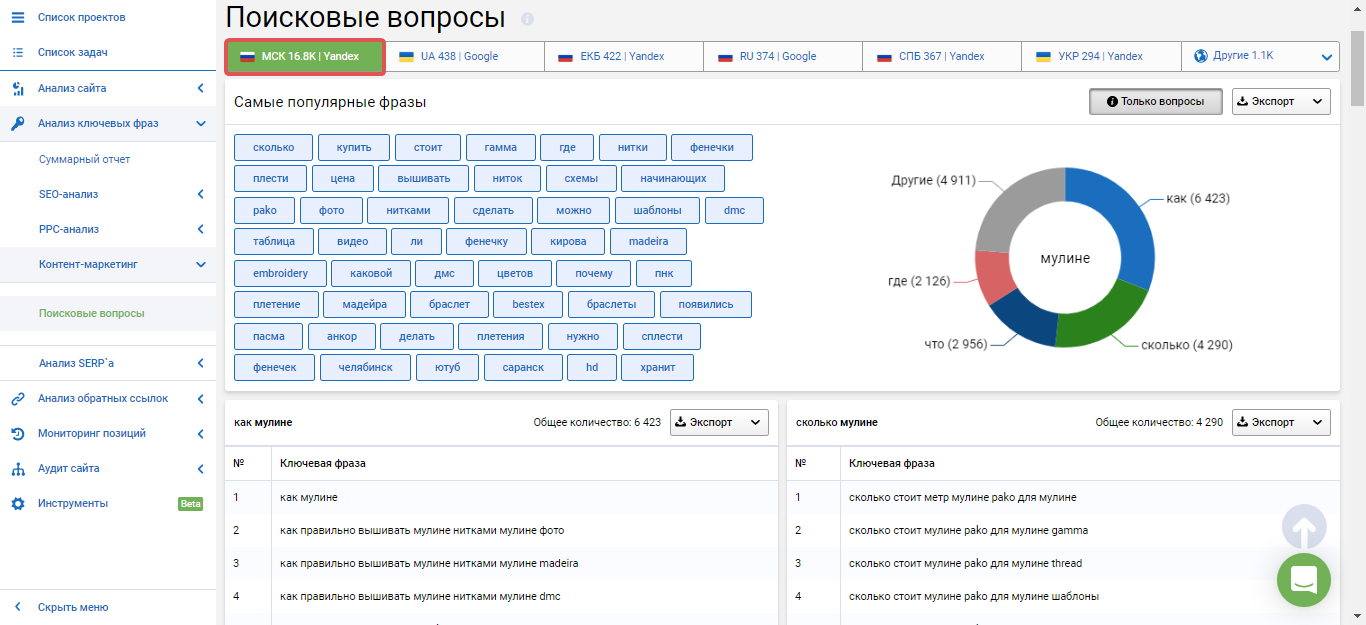Switch to the СПБ 367 Yandex tab
Screen dimensions: 1366x625
pos(942,57)
